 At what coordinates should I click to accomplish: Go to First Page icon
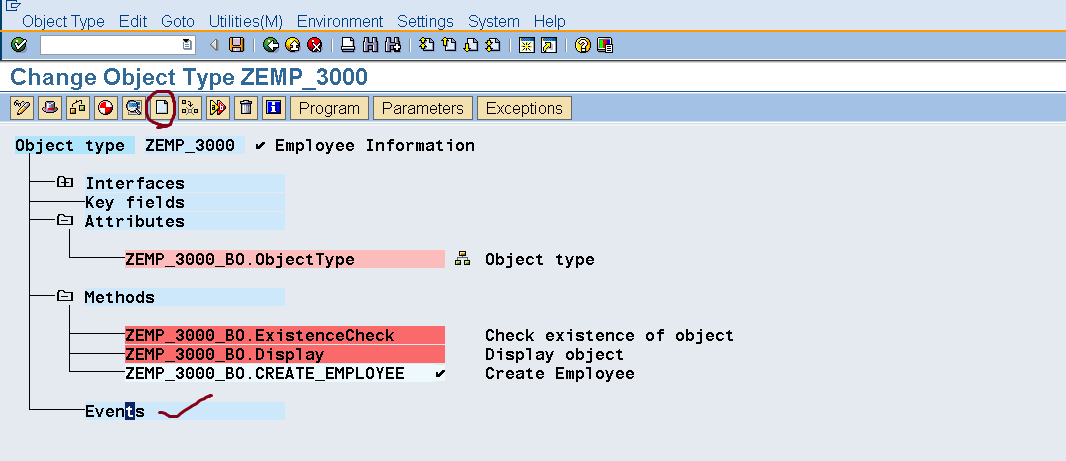(x=426, y=46)
